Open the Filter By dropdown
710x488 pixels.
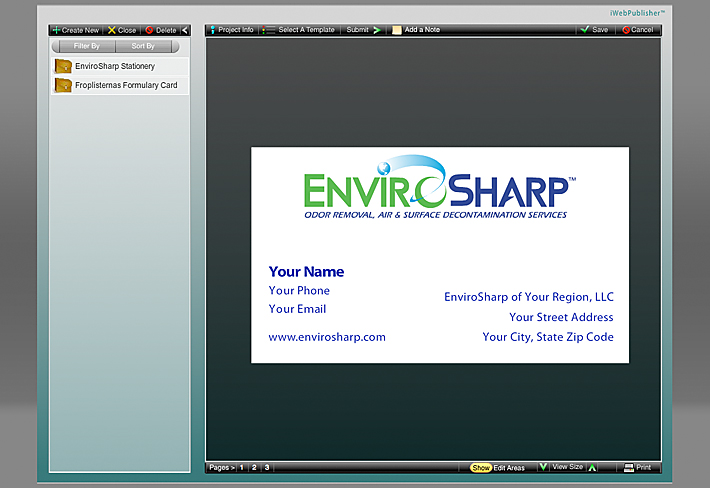click(x=86, y=46)
